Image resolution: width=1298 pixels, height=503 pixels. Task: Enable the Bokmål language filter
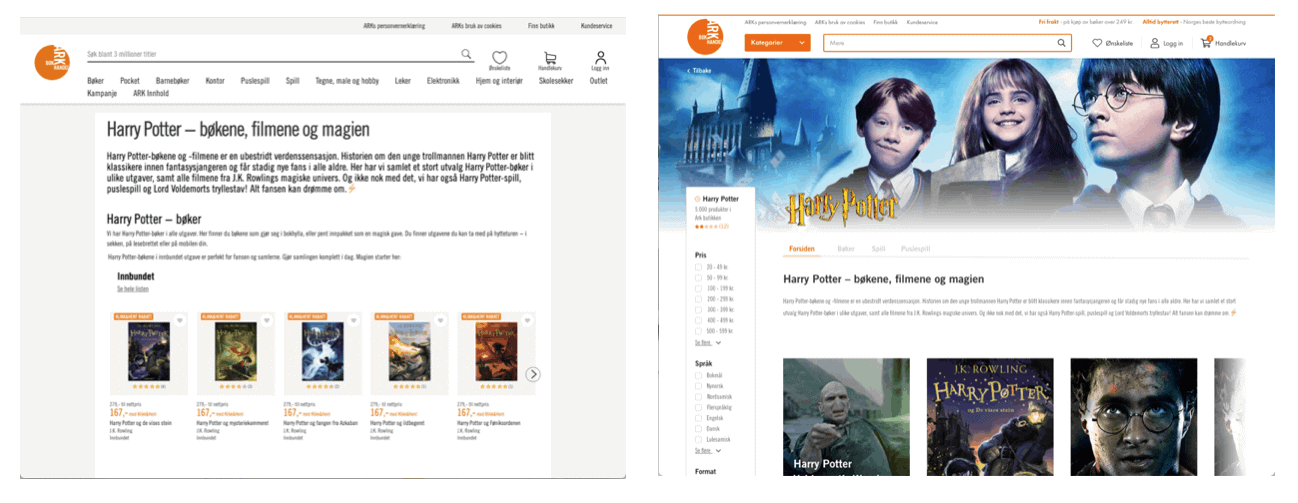pos(699,375)
